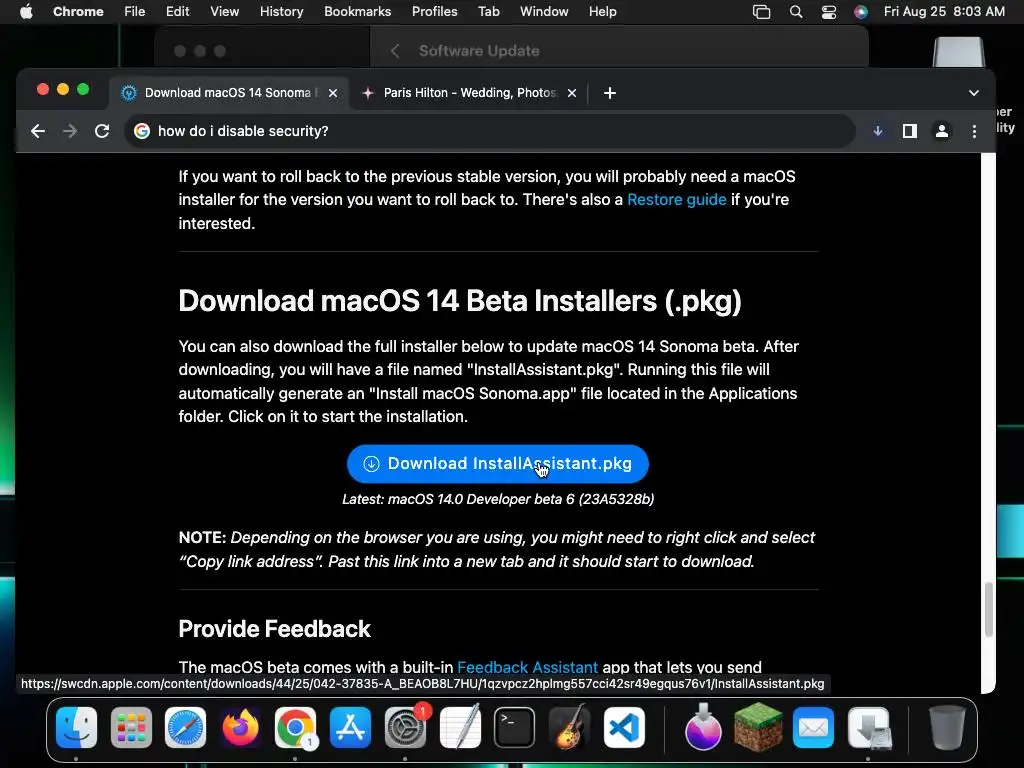Launch Firefox from the Dock
This screenshot has height=768, width=1024.
point(240,728)
